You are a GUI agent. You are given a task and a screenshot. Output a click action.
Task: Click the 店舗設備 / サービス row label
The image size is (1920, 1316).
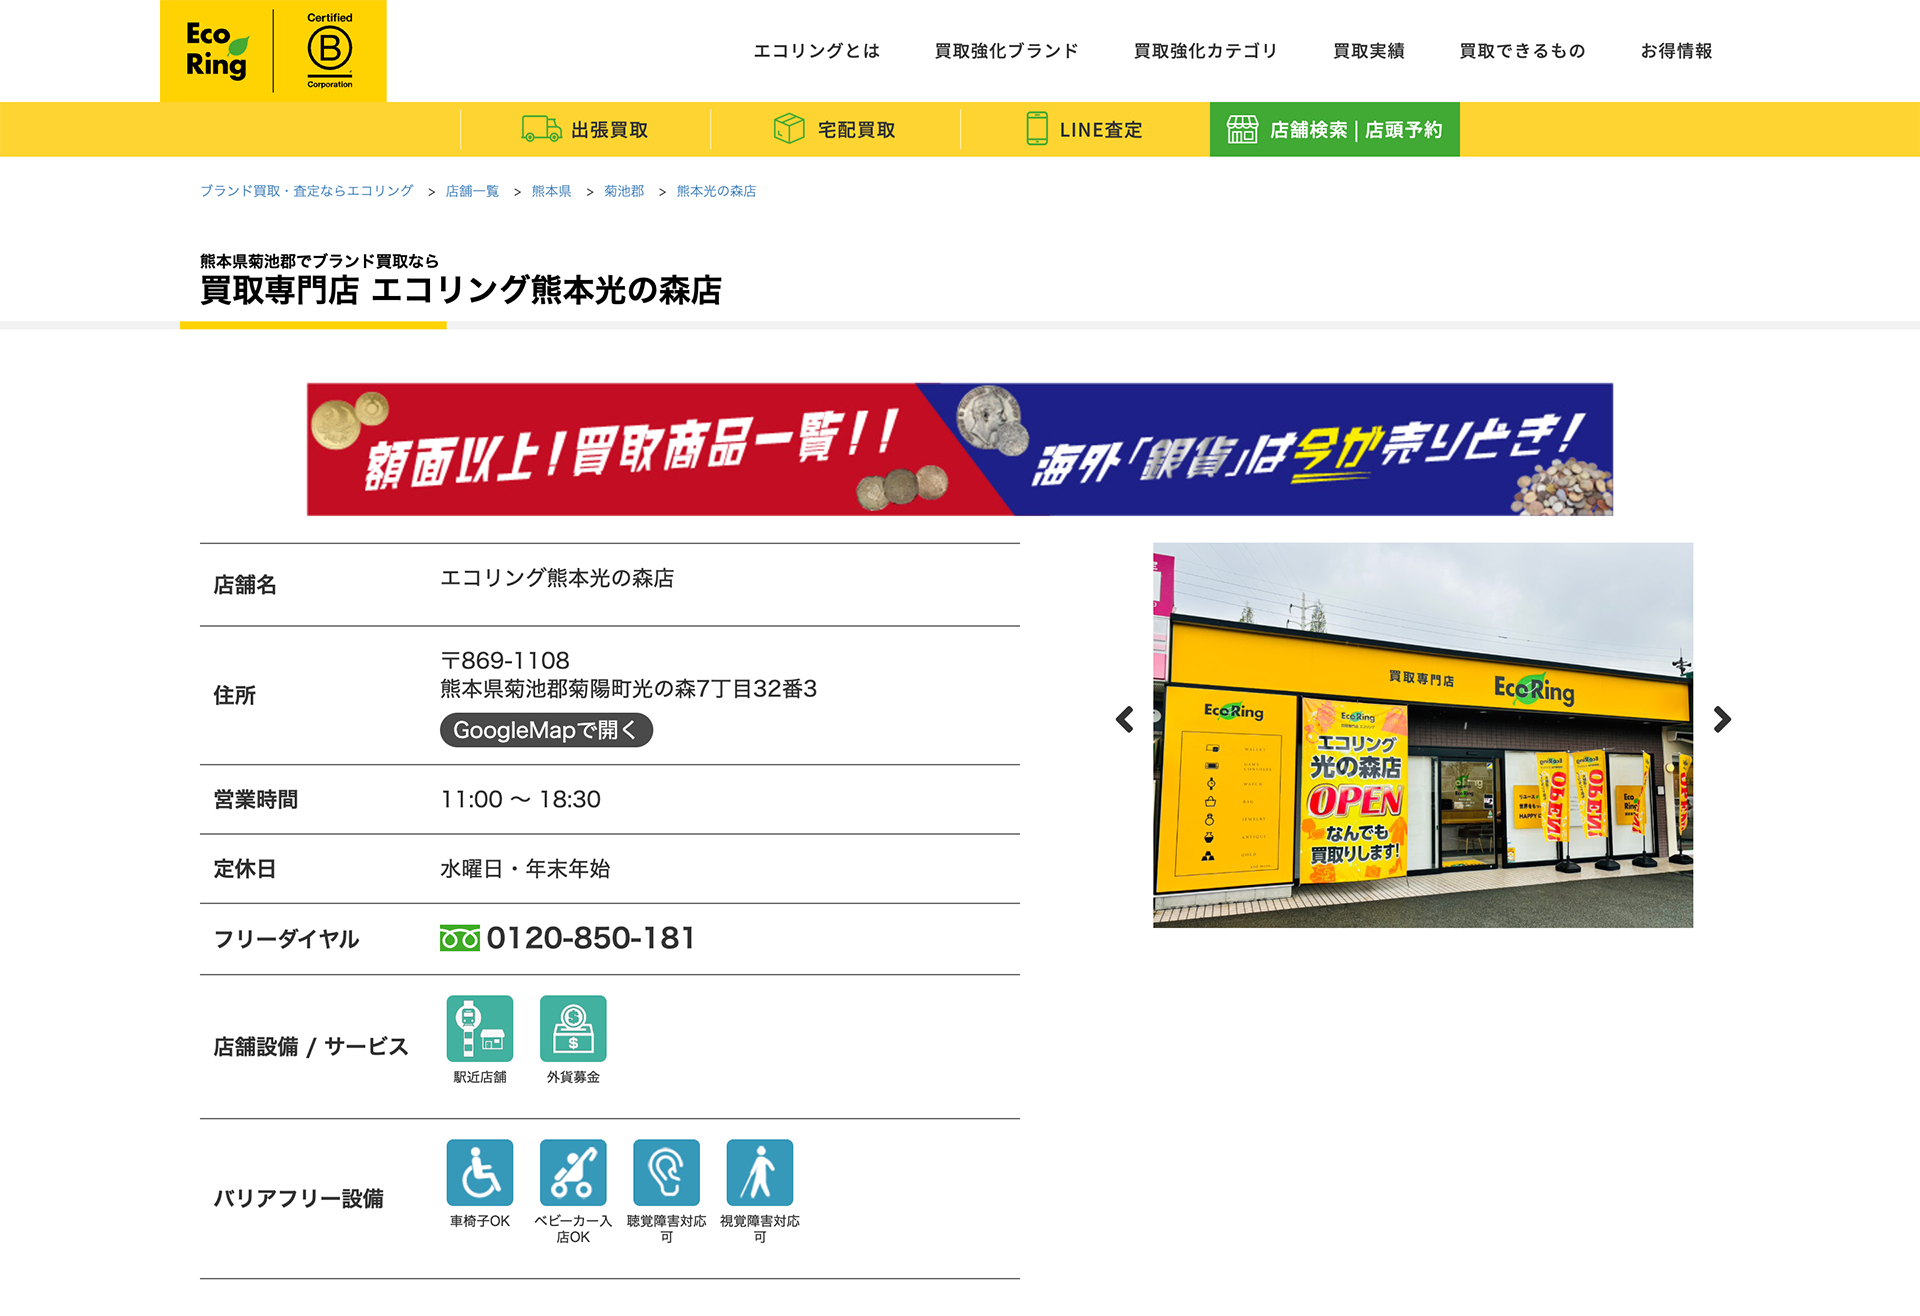click(311, 1046)
